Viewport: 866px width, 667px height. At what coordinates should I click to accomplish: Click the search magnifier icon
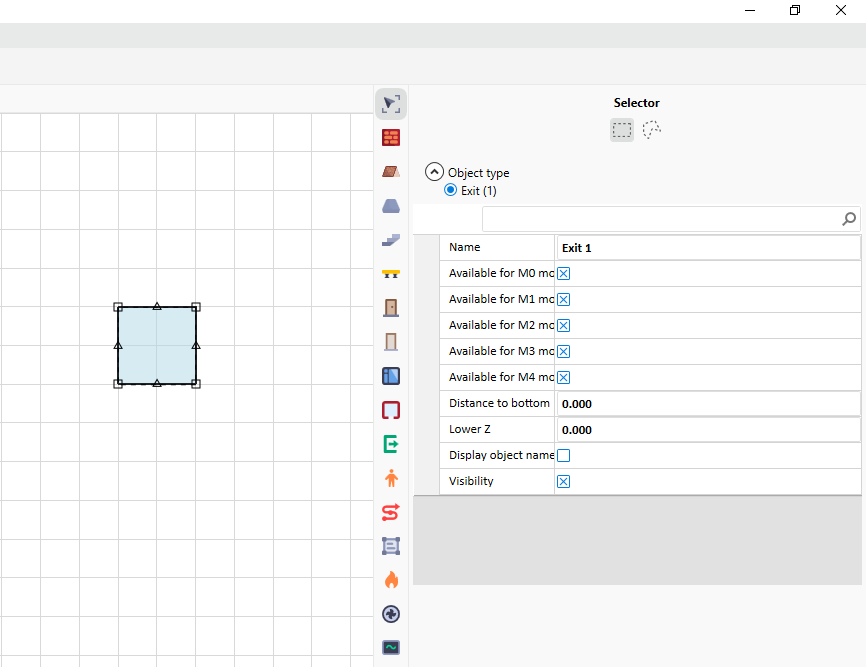click(x=849, y=219)
